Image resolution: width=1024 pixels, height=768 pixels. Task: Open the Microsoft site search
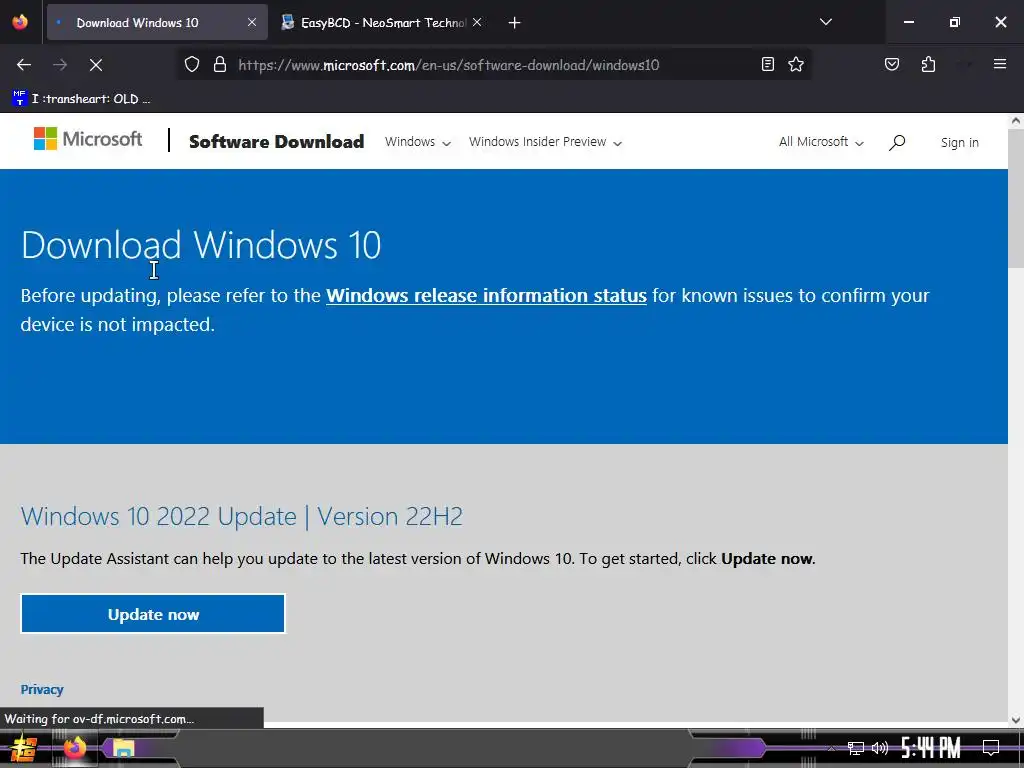[x=897, y=142]
